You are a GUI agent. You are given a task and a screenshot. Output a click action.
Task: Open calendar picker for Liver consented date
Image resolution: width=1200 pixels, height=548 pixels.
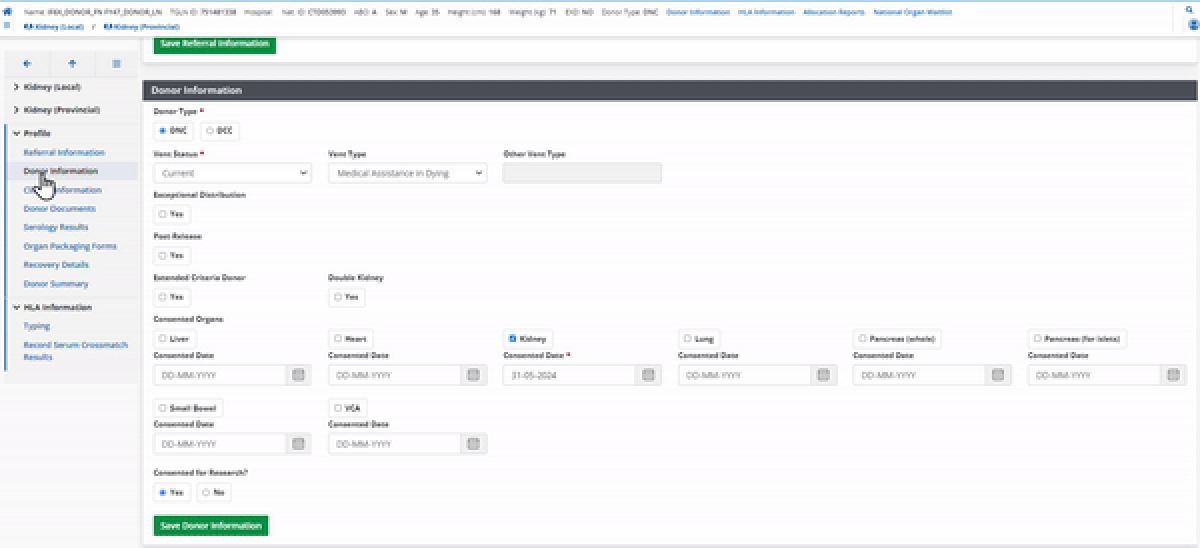tap(298, 375)
